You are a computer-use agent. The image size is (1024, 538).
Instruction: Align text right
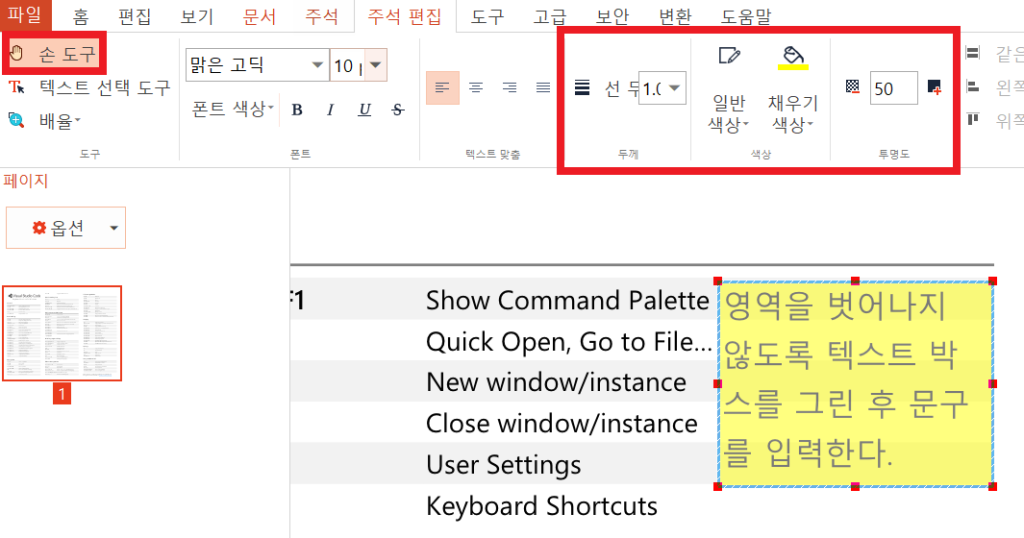tap(509, 87)
